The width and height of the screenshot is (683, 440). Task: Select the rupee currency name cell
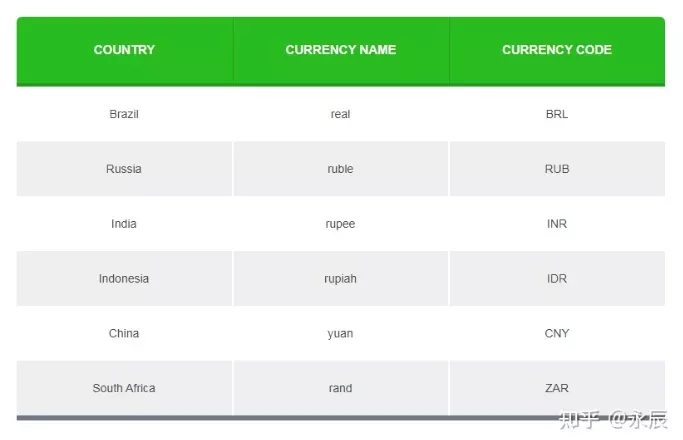click(x=341, y=224)
